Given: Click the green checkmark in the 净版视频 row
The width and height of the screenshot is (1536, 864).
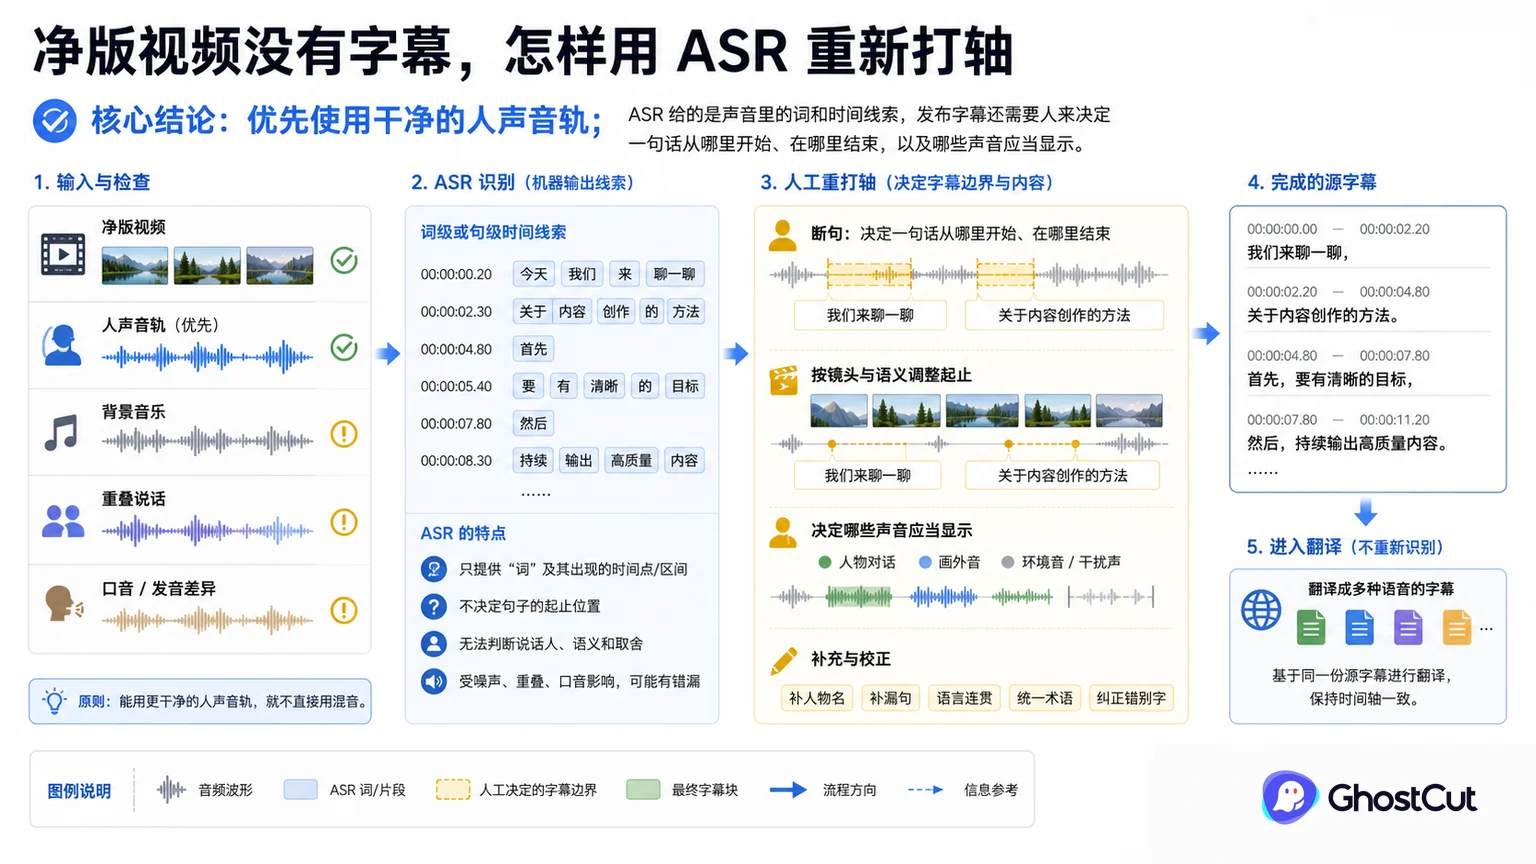Looking at the screenshot, I should coord(344,261).
